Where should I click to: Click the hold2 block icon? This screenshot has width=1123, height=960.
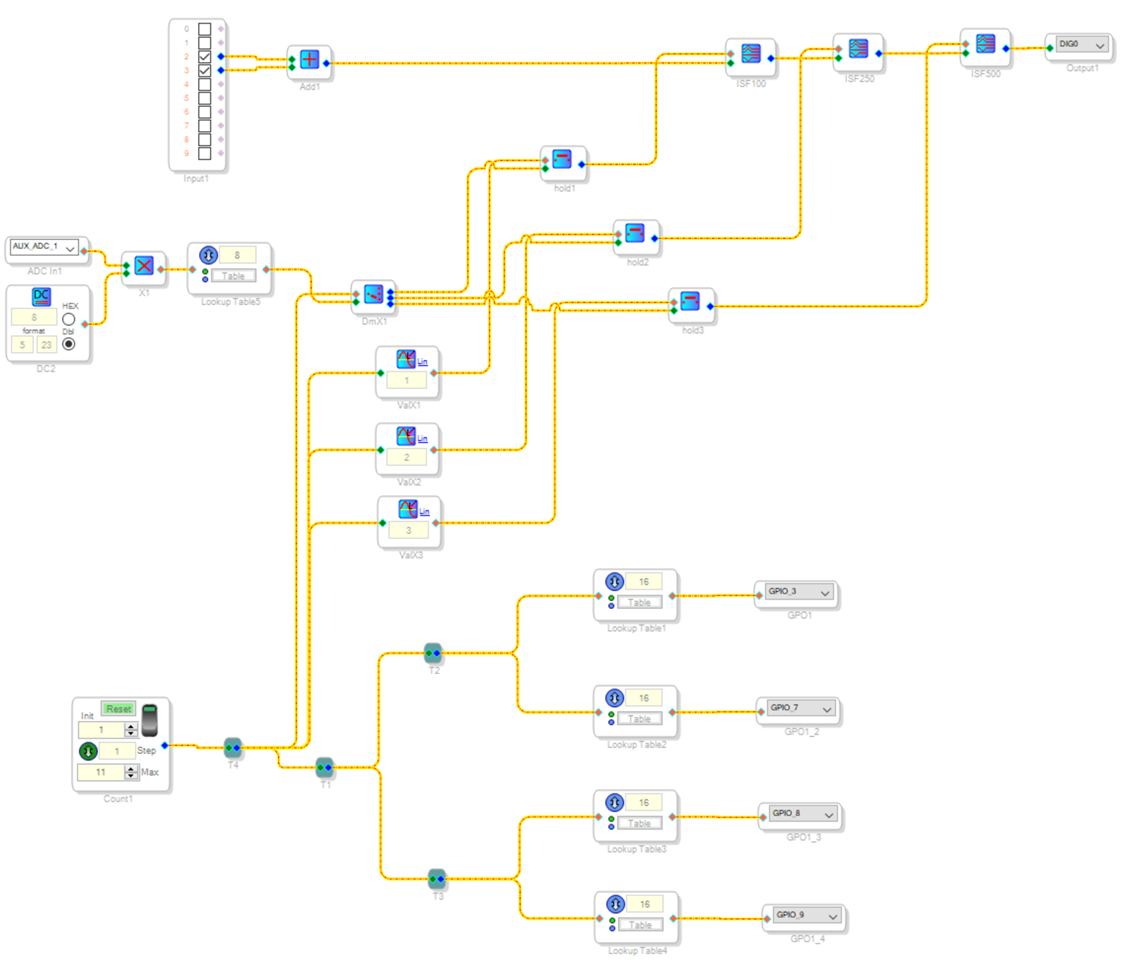635,232
